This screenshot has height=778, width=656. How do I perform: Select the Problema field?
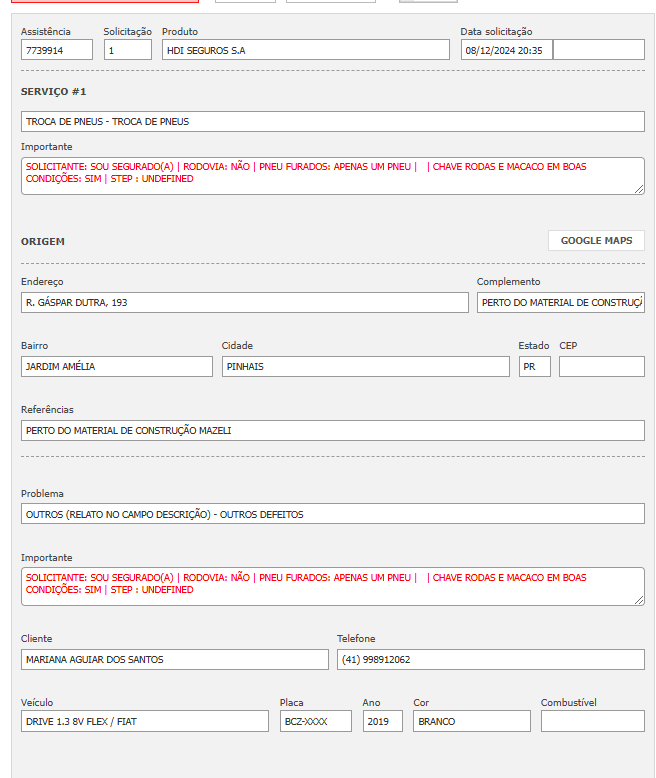coord(332,514)
